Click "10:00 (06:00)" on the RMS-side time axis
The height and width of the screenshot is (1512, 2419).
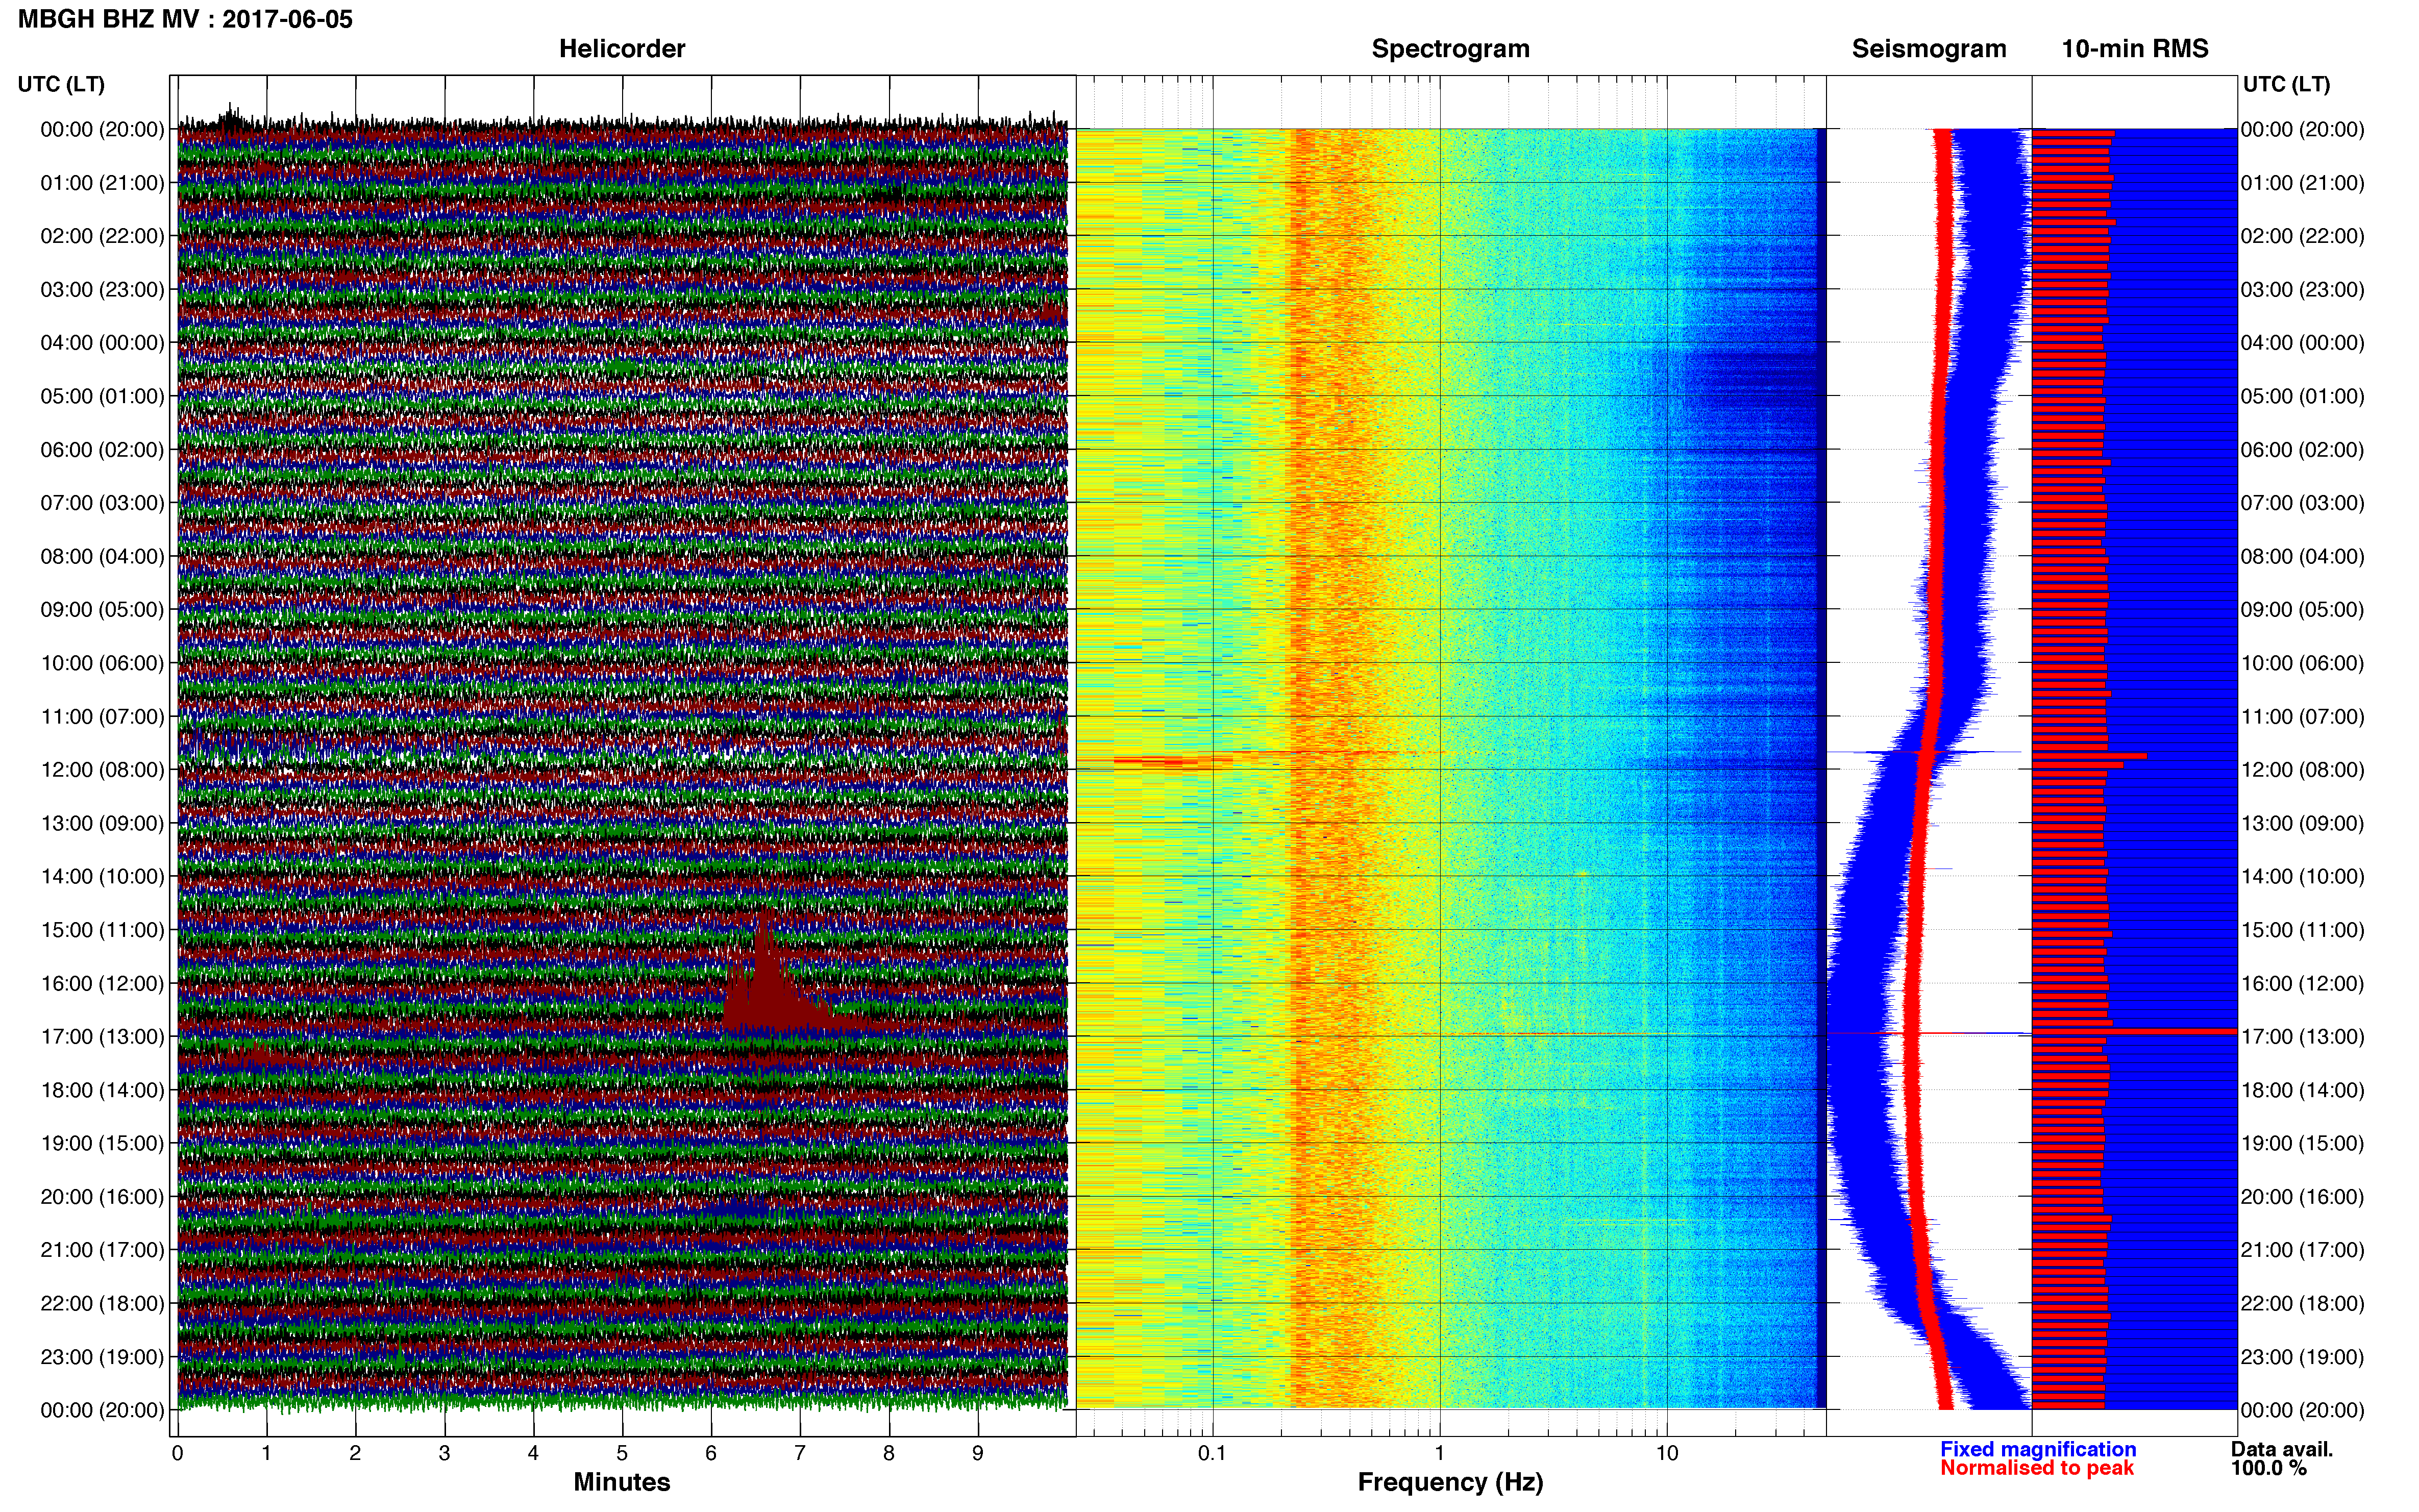pyautogui.click(x=2303, y=663)
